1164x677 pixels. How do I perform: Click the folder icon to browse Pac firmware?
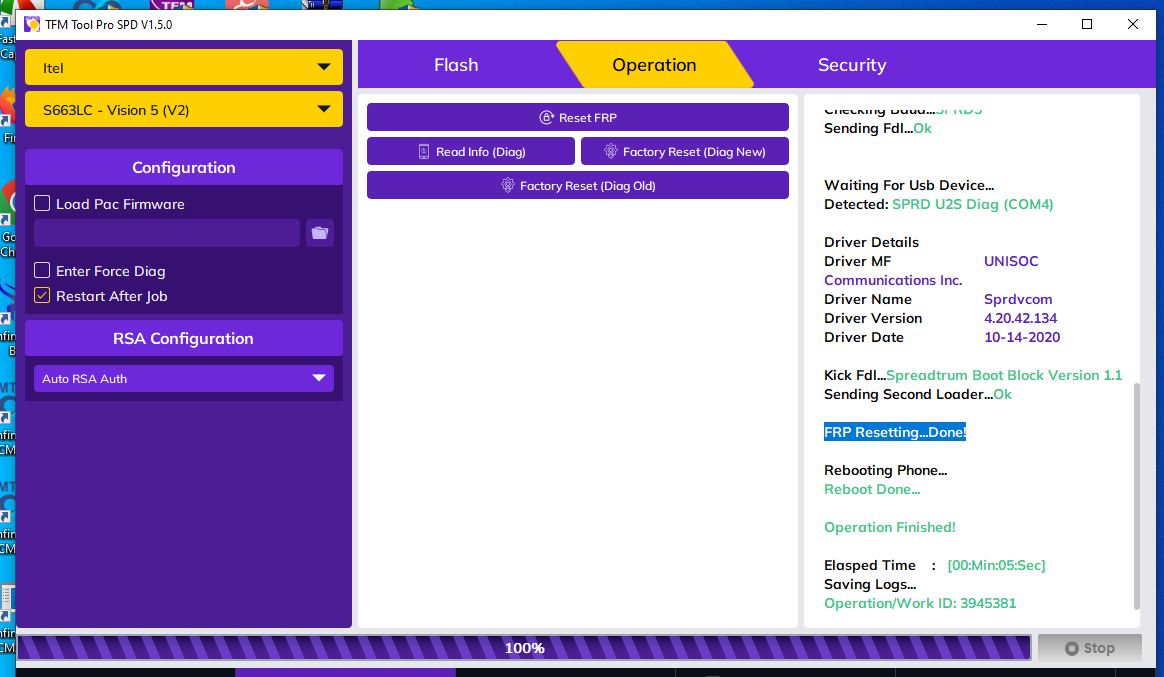[319, 233]
